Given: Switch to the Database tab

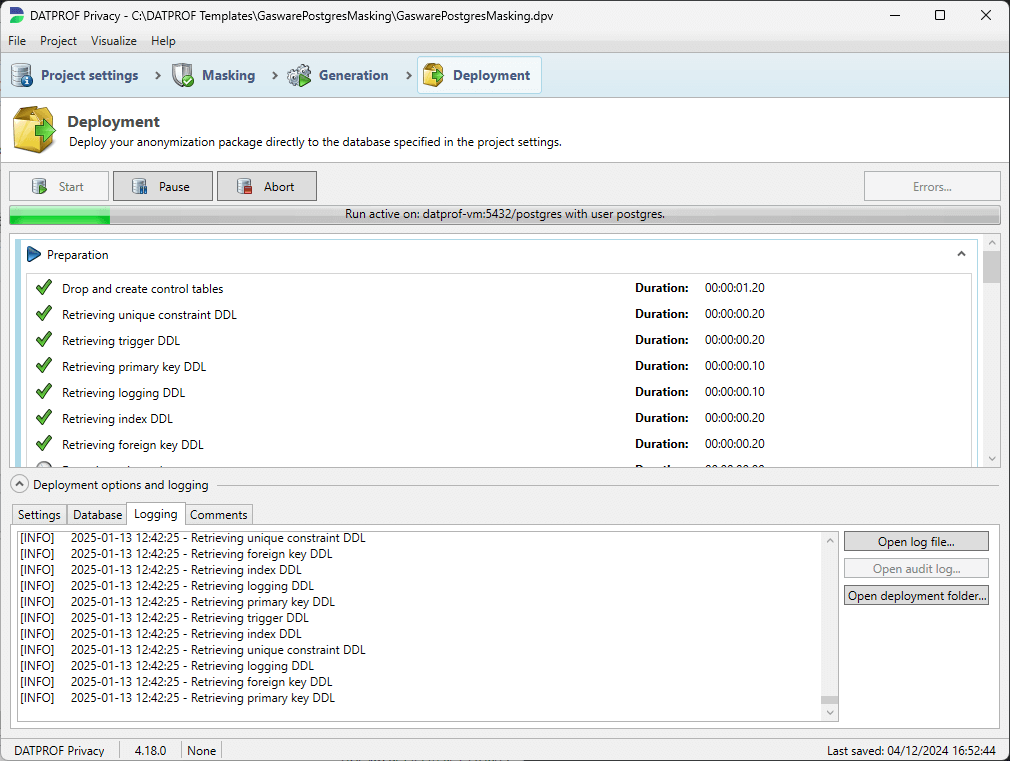Looking at the screenshot, I should click(x=96, y=514).
